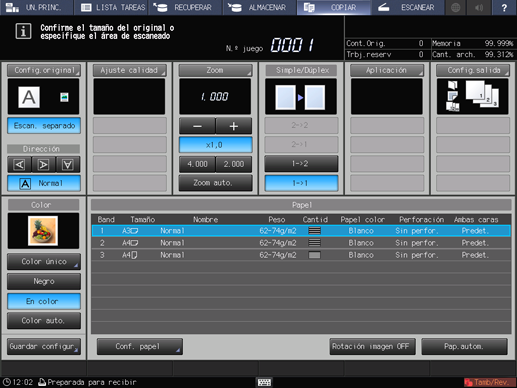Select tray 1 A3 paper row
Screen dimensions: 517x388
click(301, 231)
